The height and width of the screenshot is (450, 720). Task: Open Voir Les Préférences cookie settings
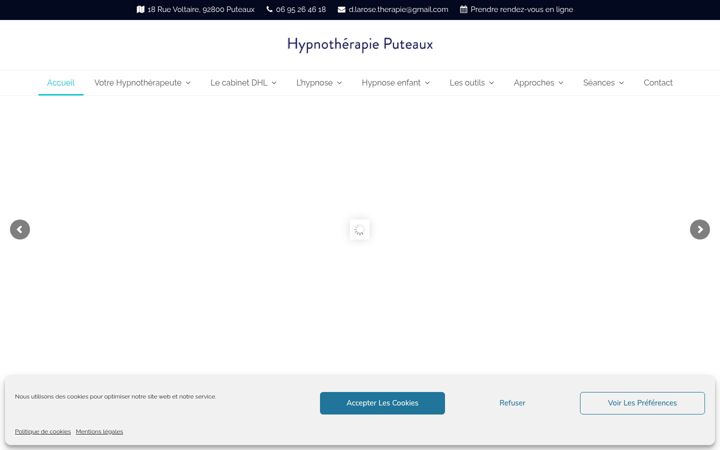(x=642, y=403)
